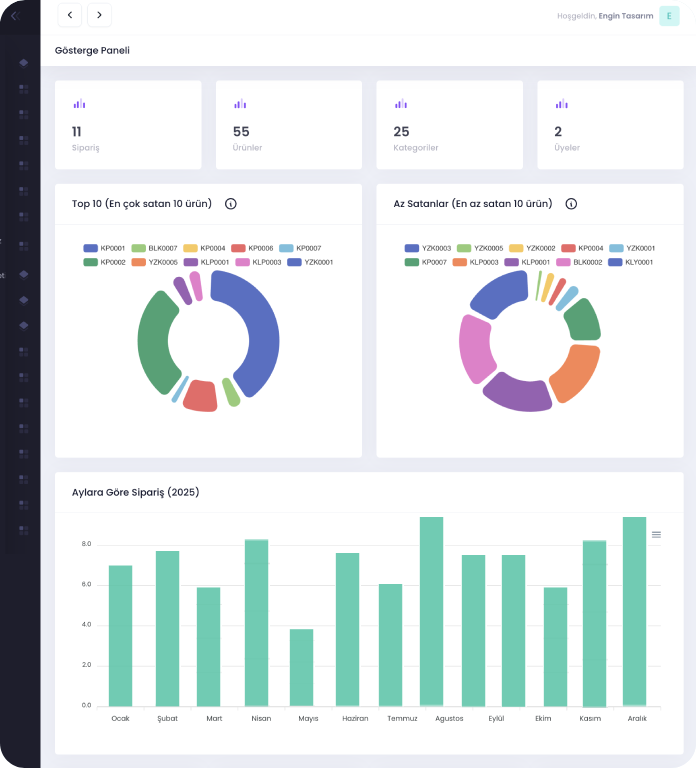Click the Gösterge Paneli page title

tap(92, 50)
